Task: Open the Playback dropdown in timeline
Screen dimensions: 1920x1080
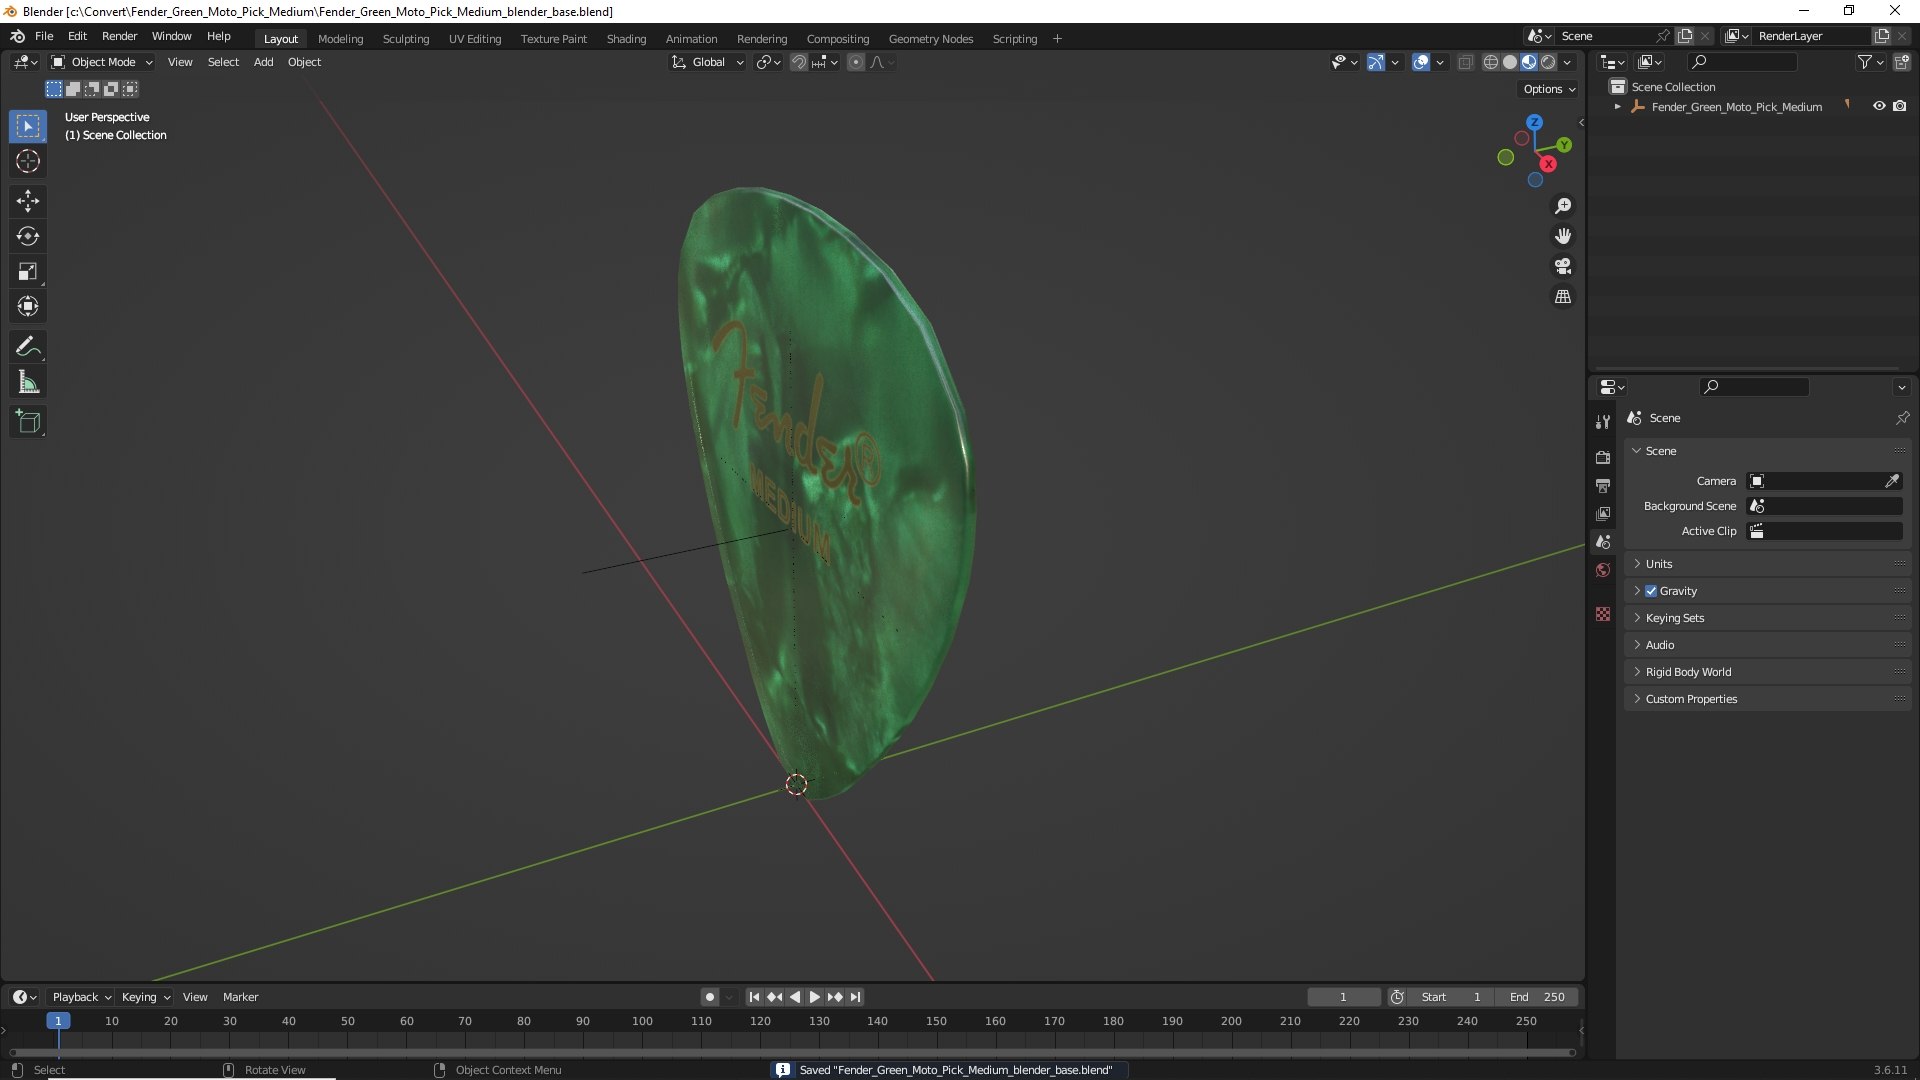Action: (x=81, y=997)
